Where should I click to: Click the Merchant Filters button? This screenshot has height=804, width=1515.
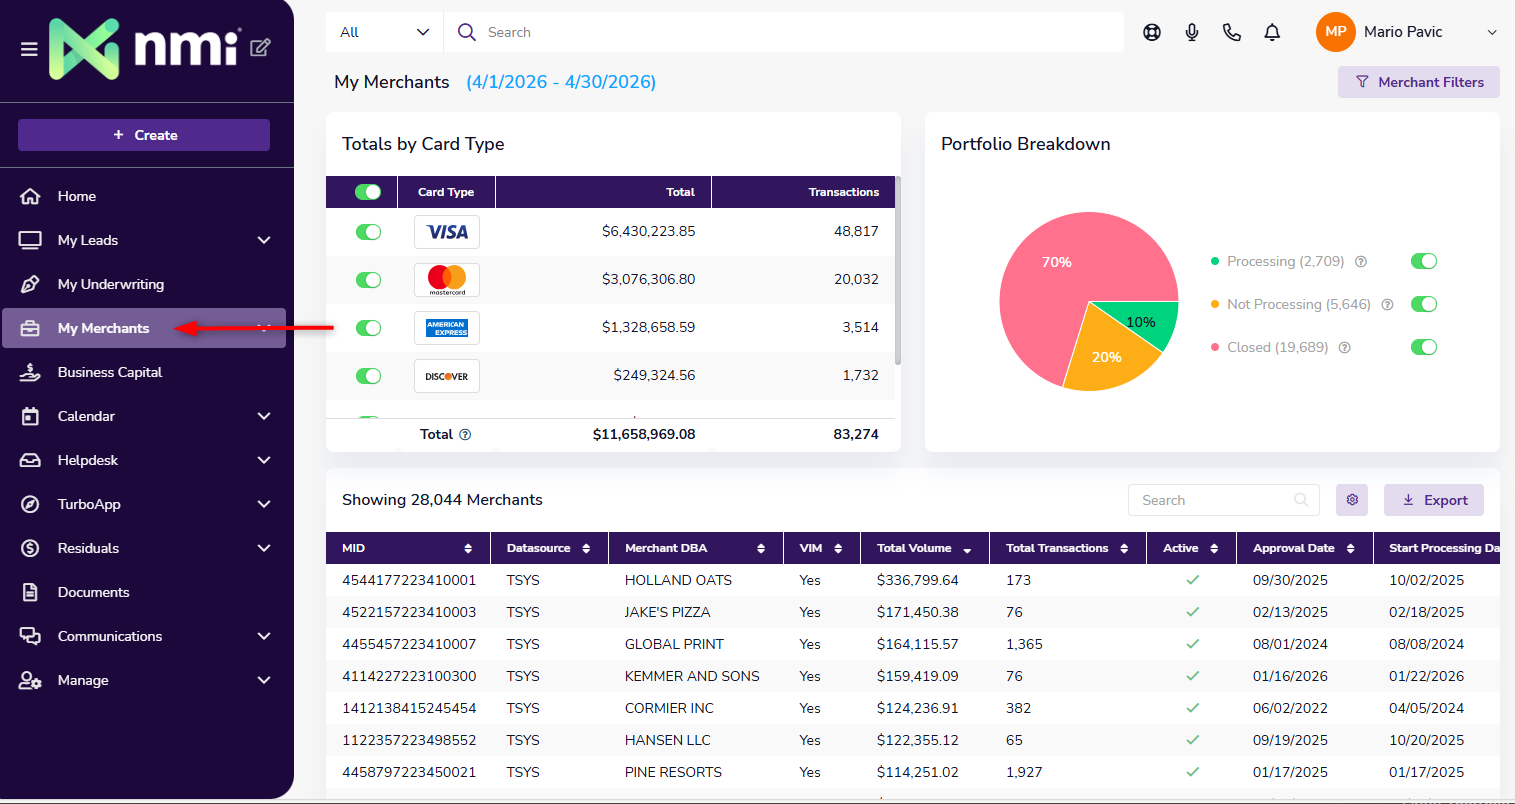[1418, 82]
